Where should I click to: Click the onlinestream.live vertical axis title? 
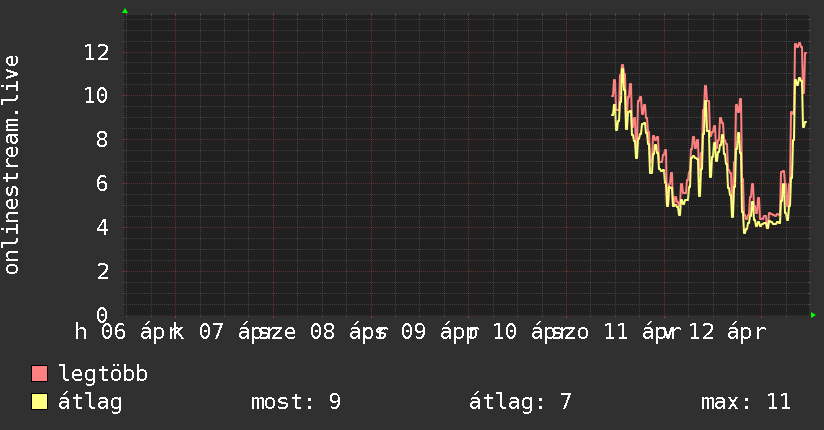pos(12,165)
